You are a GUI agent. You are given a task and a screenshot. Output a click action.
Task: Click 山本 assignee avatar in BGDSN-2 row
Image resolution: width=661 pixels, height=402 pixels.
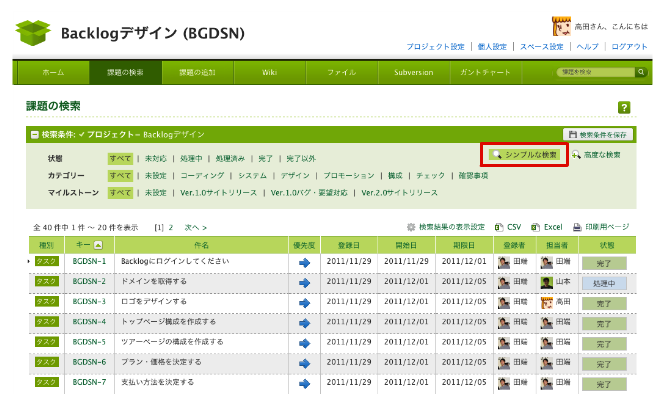click(547, 283)
